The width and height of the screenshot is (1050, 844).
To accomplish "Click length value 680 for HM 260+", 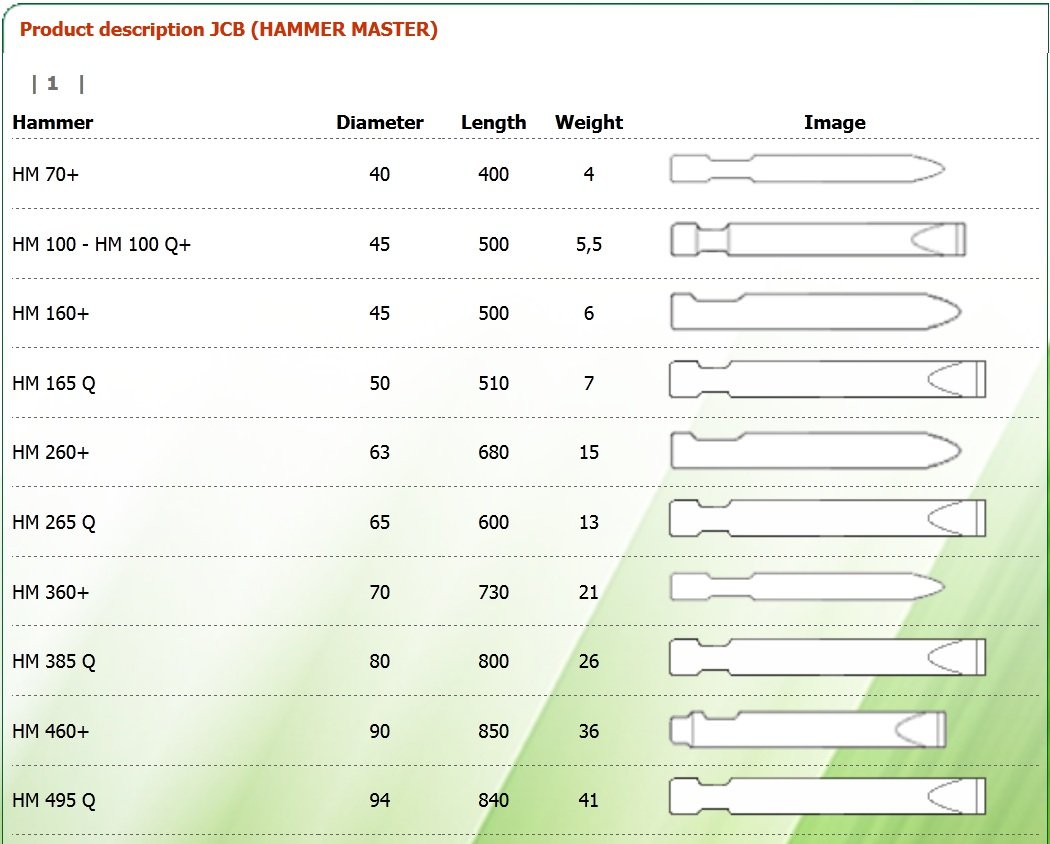I will (494, 452).
